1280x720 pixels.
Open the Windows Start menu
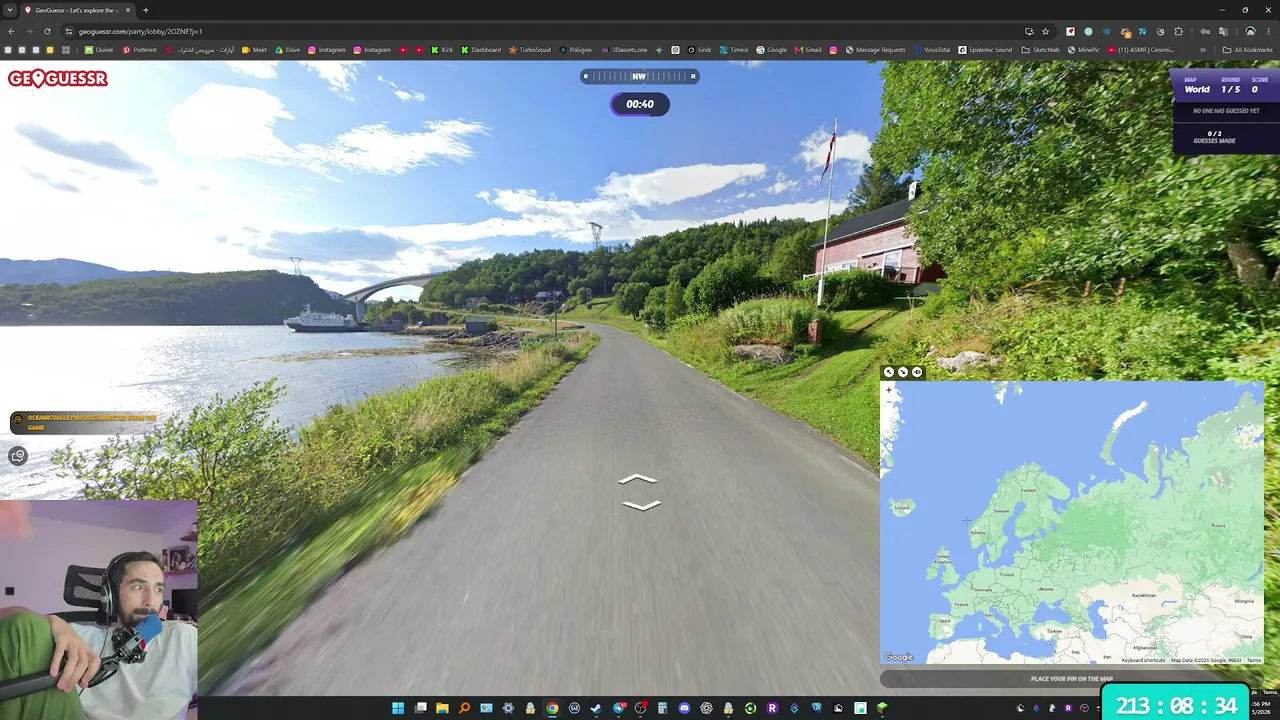pos(398,708)
